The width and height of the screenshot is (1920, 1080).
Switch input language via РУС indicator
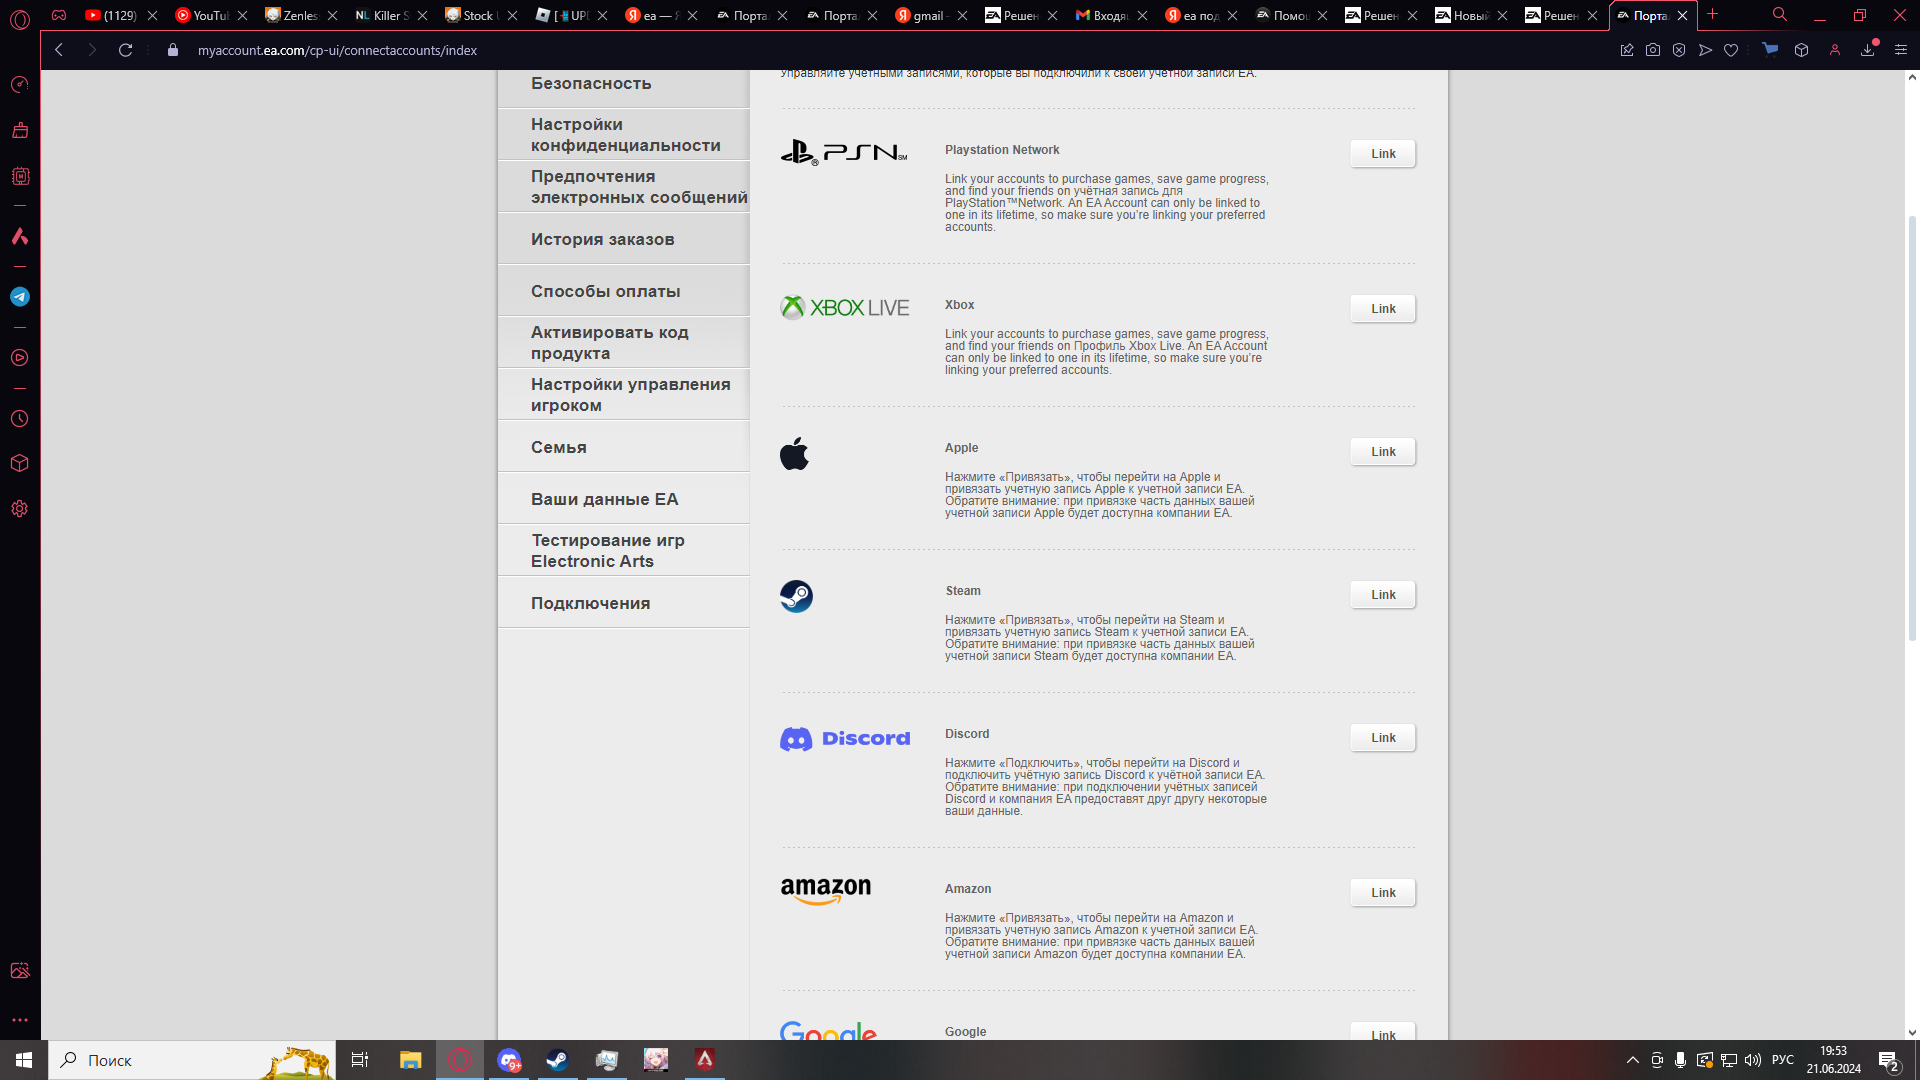click(1783, 1060)
